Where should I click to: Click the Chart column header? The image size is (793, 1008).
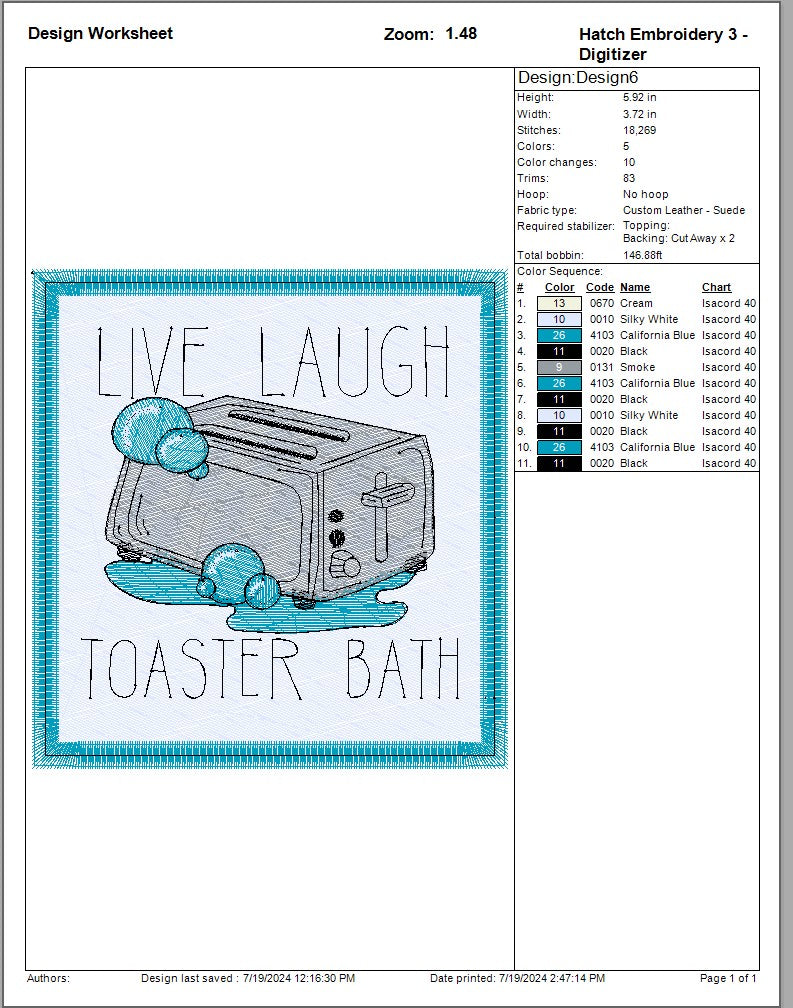pos(716,287)
